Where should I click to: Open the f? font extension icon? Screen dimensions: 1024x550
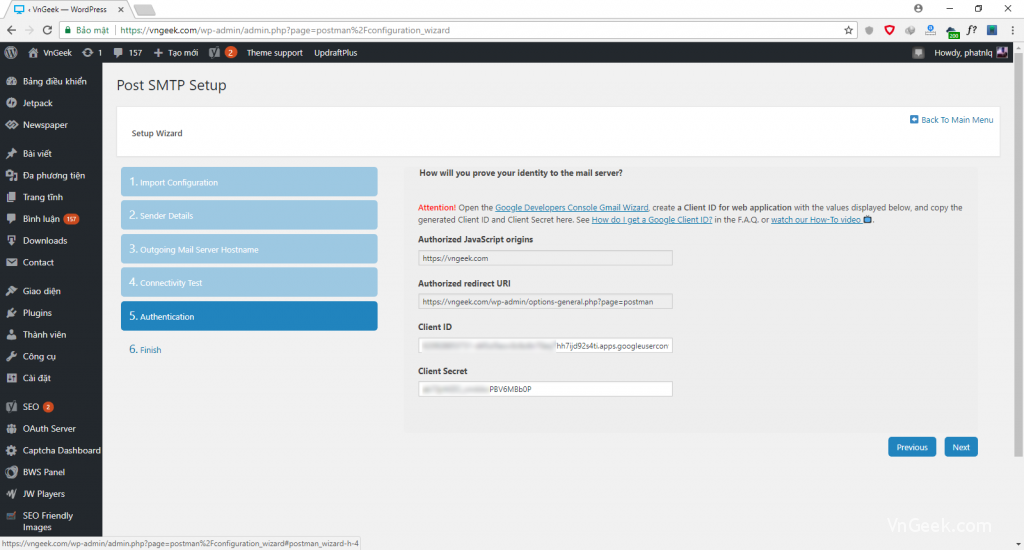coord(972,30)
